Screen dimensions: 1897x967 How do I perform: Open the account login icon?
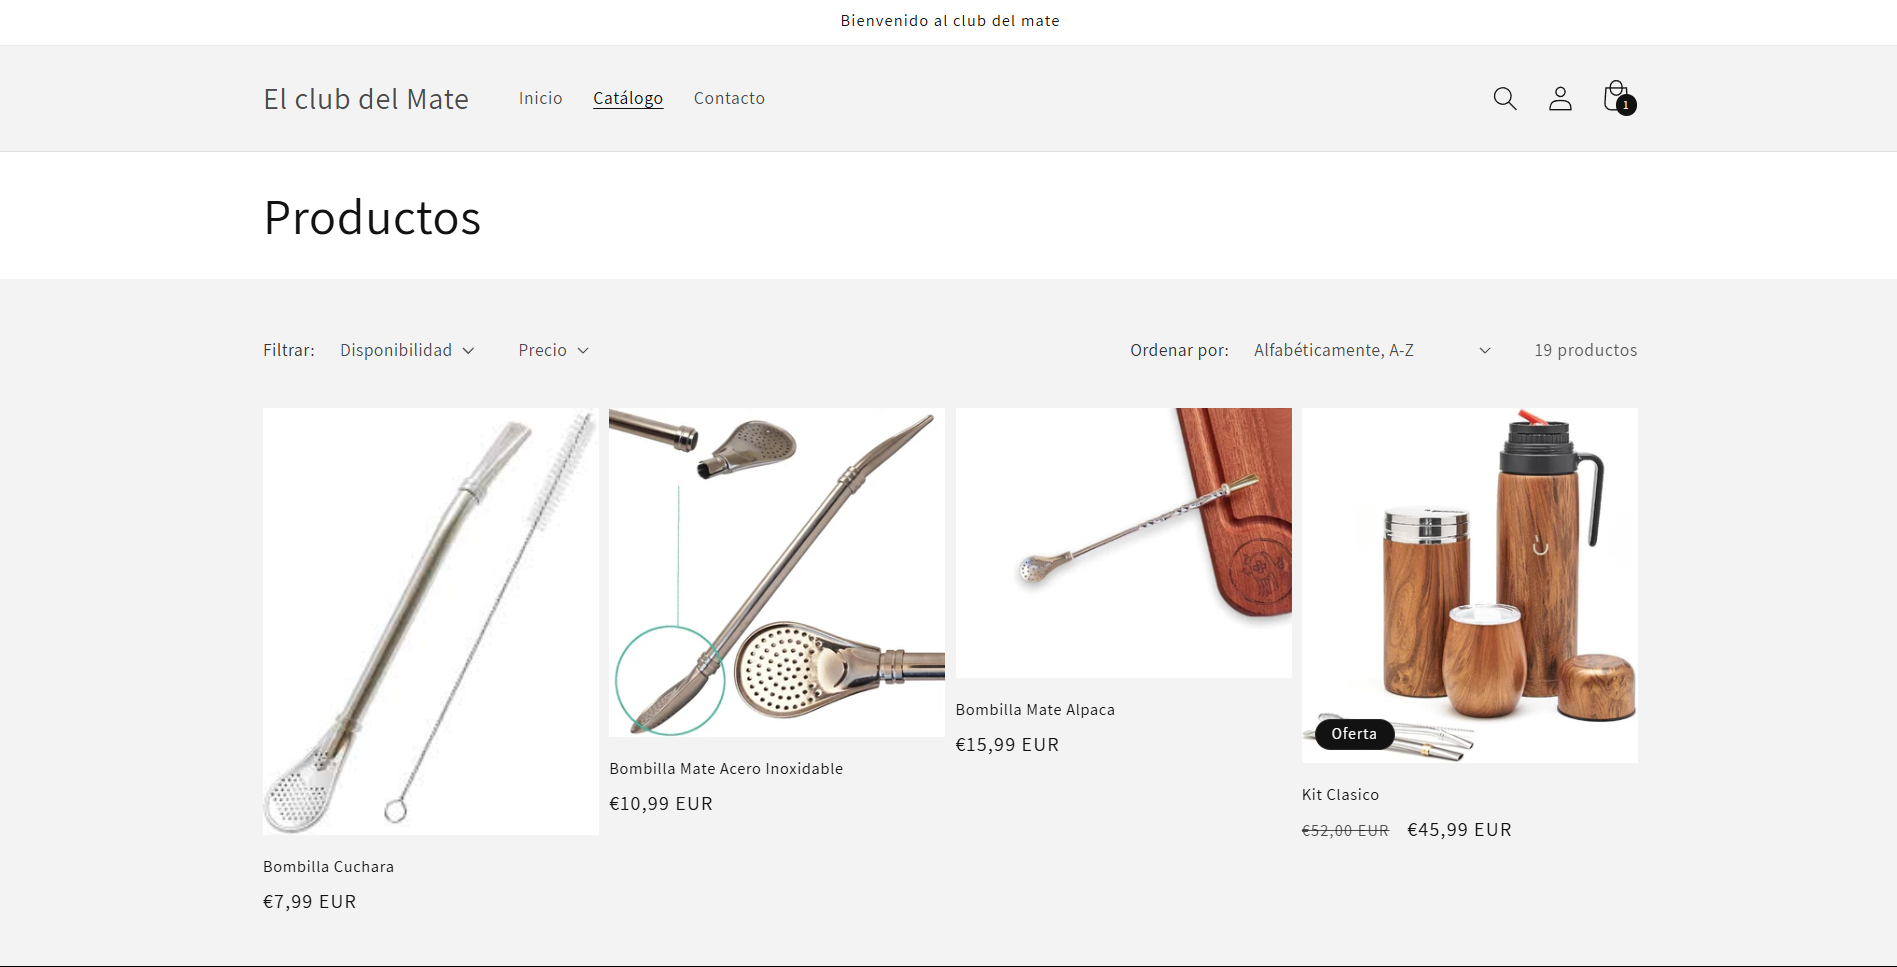[1560, 98]
